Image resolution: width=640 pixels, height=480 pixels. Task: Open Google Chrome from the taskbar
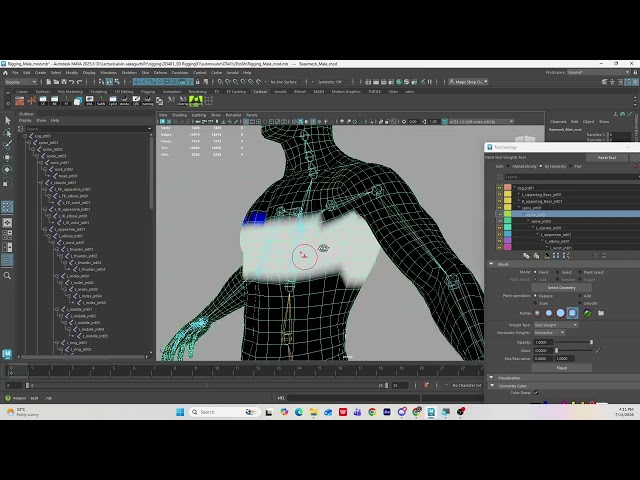(x=372, y=412)
